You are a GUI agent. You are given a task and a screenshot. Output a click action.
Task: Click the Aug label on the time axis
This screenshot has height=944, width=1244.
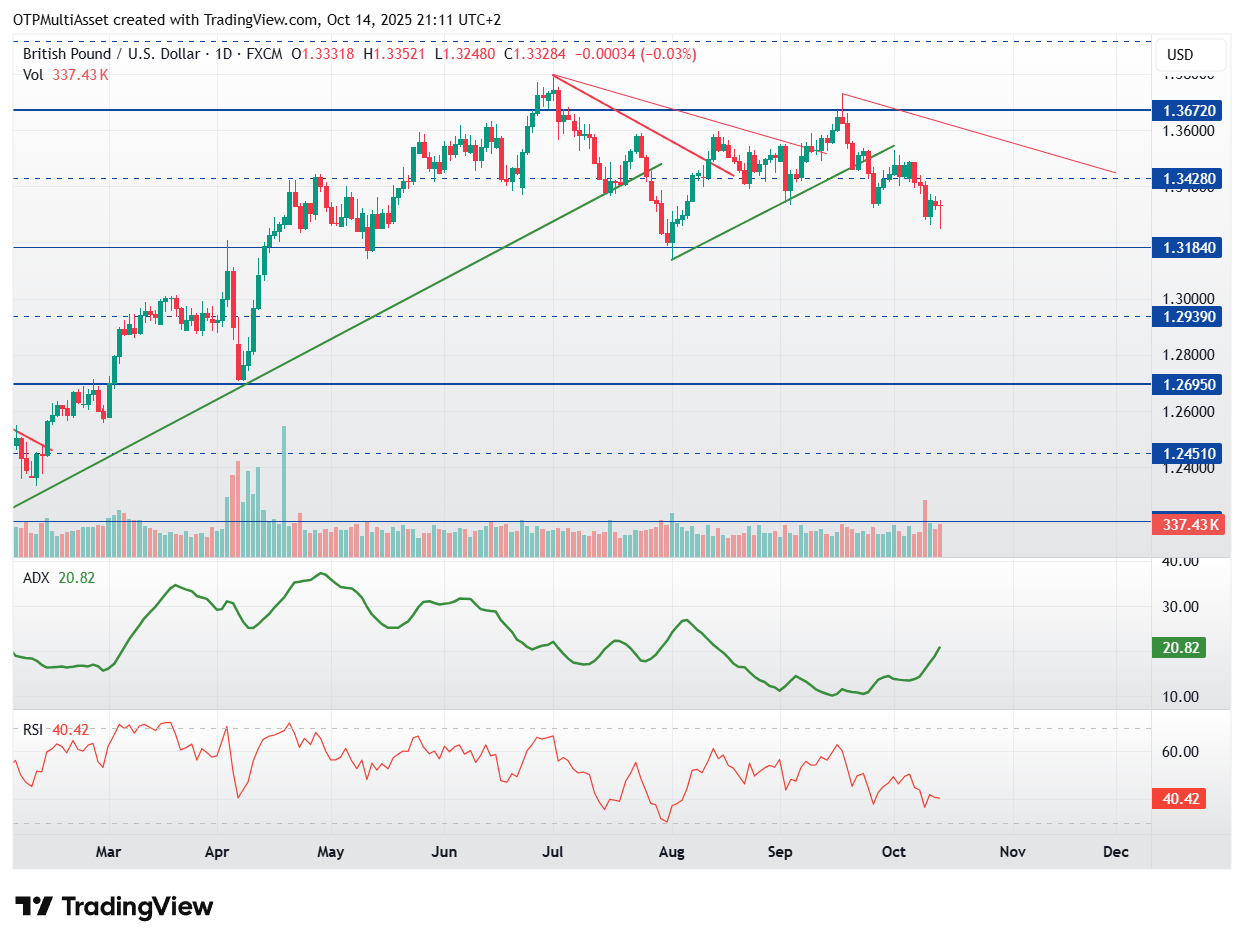(673, 852)
